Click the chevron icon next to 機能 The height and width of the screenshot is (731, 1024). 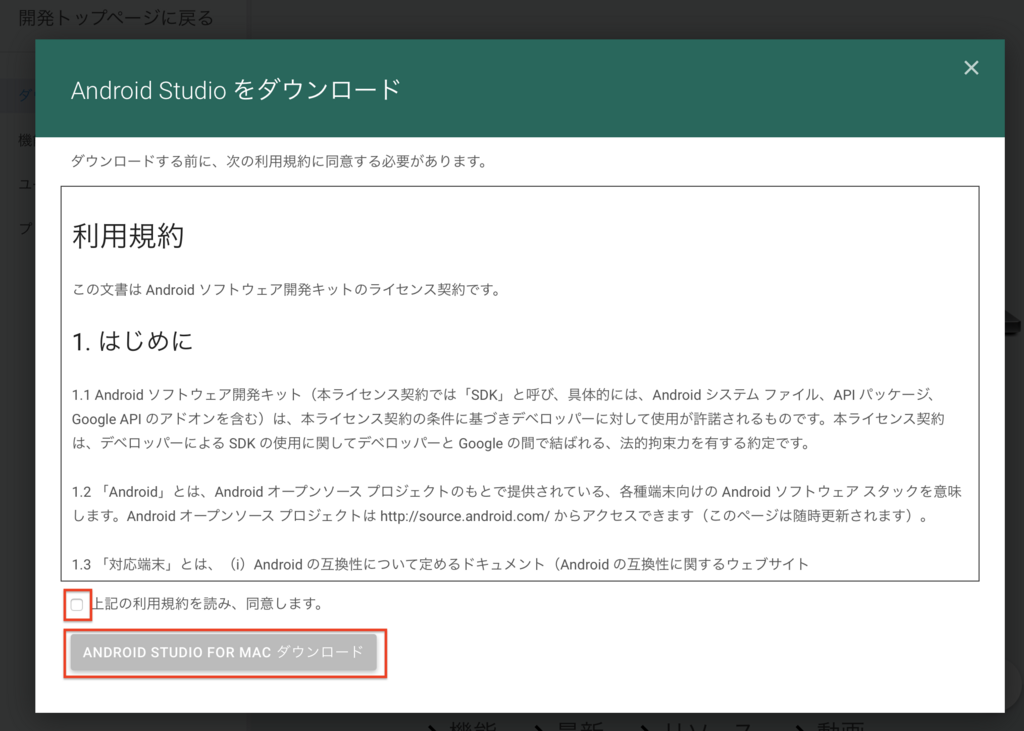click(x=432, y=727)
